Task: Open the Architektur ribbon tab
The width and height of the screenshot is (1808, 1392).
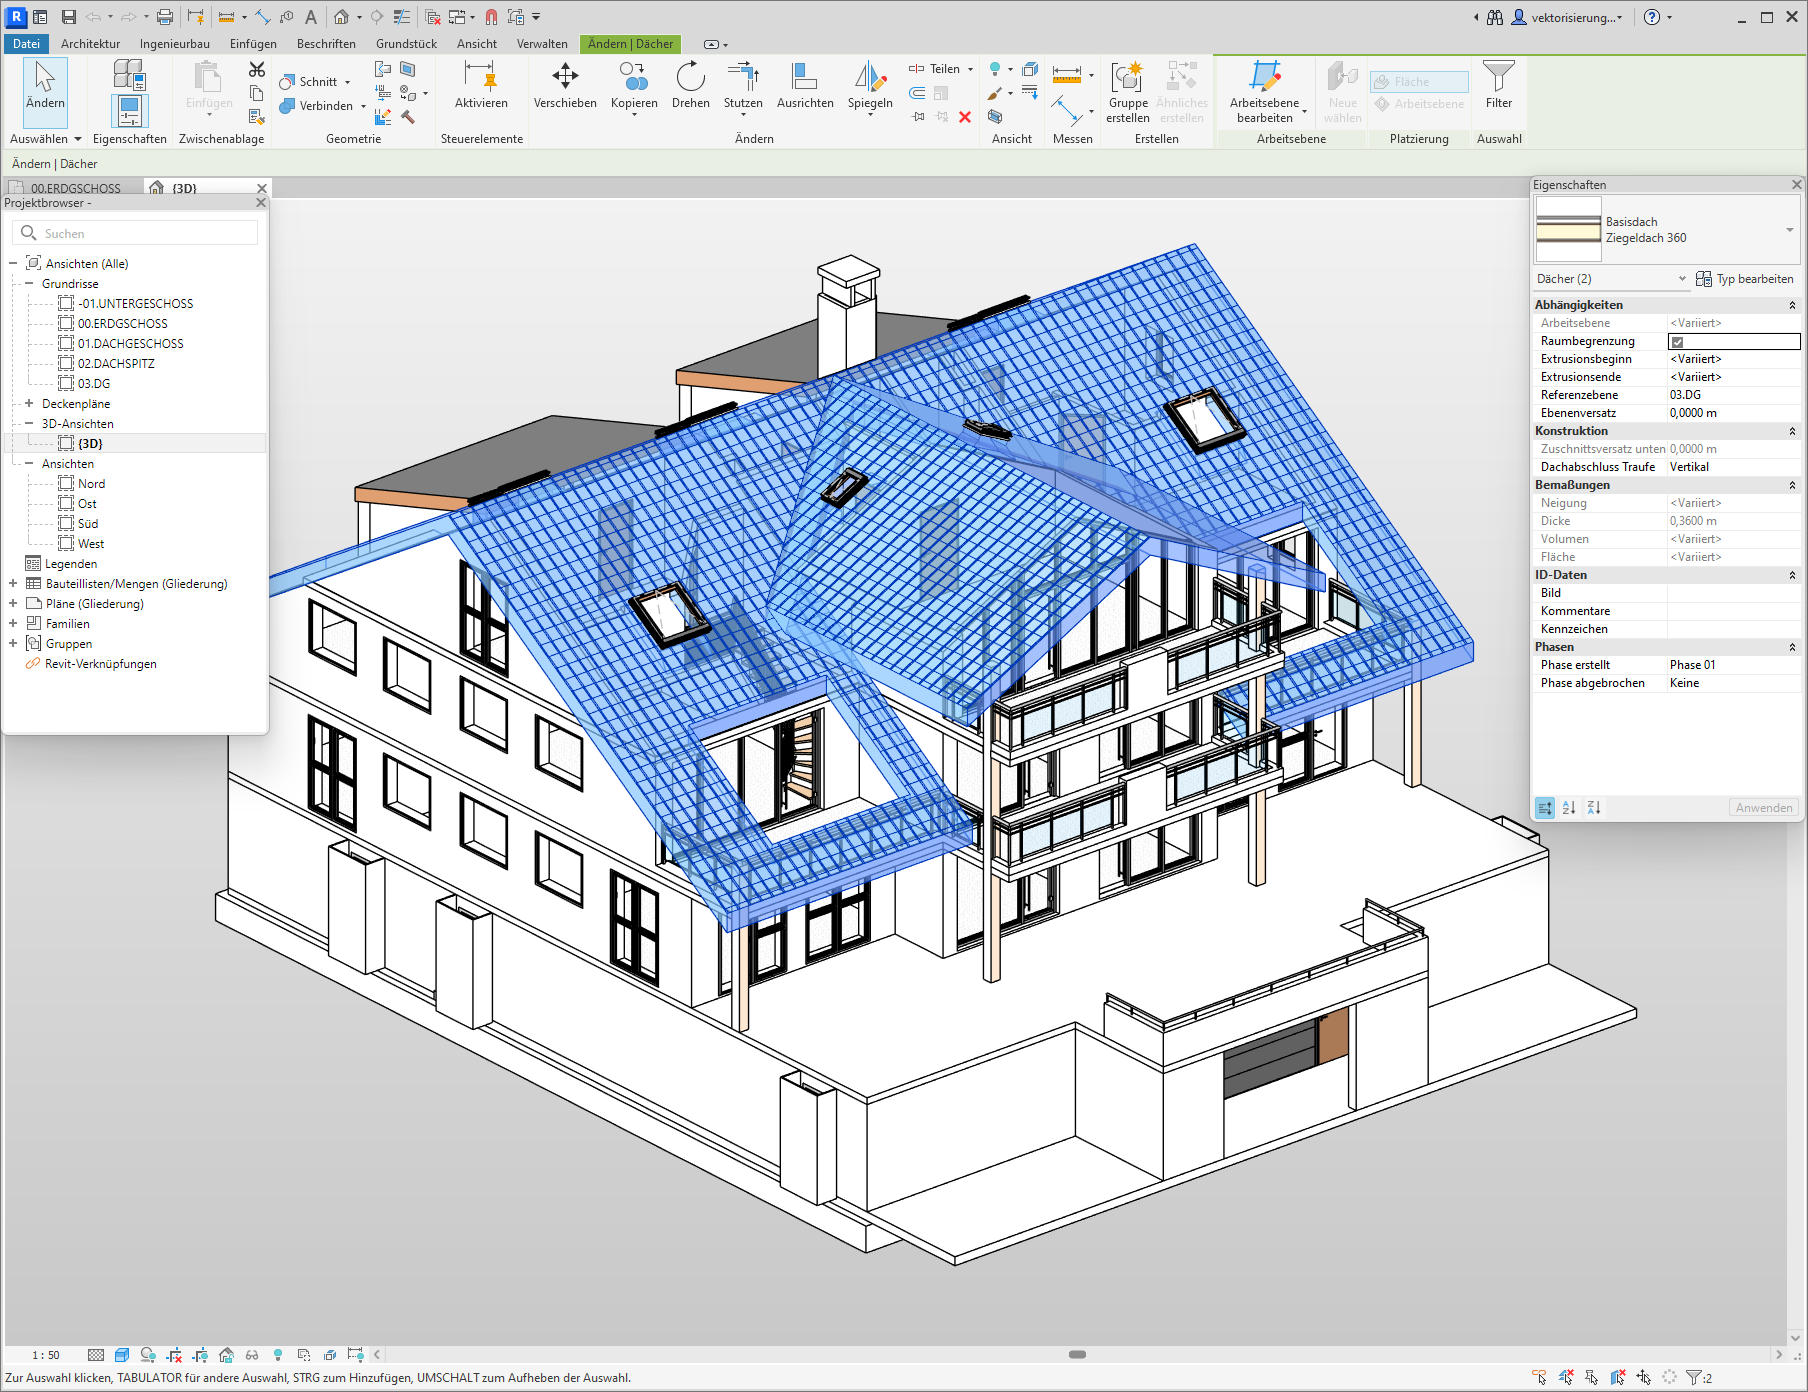Action: [x=90, y=44]
